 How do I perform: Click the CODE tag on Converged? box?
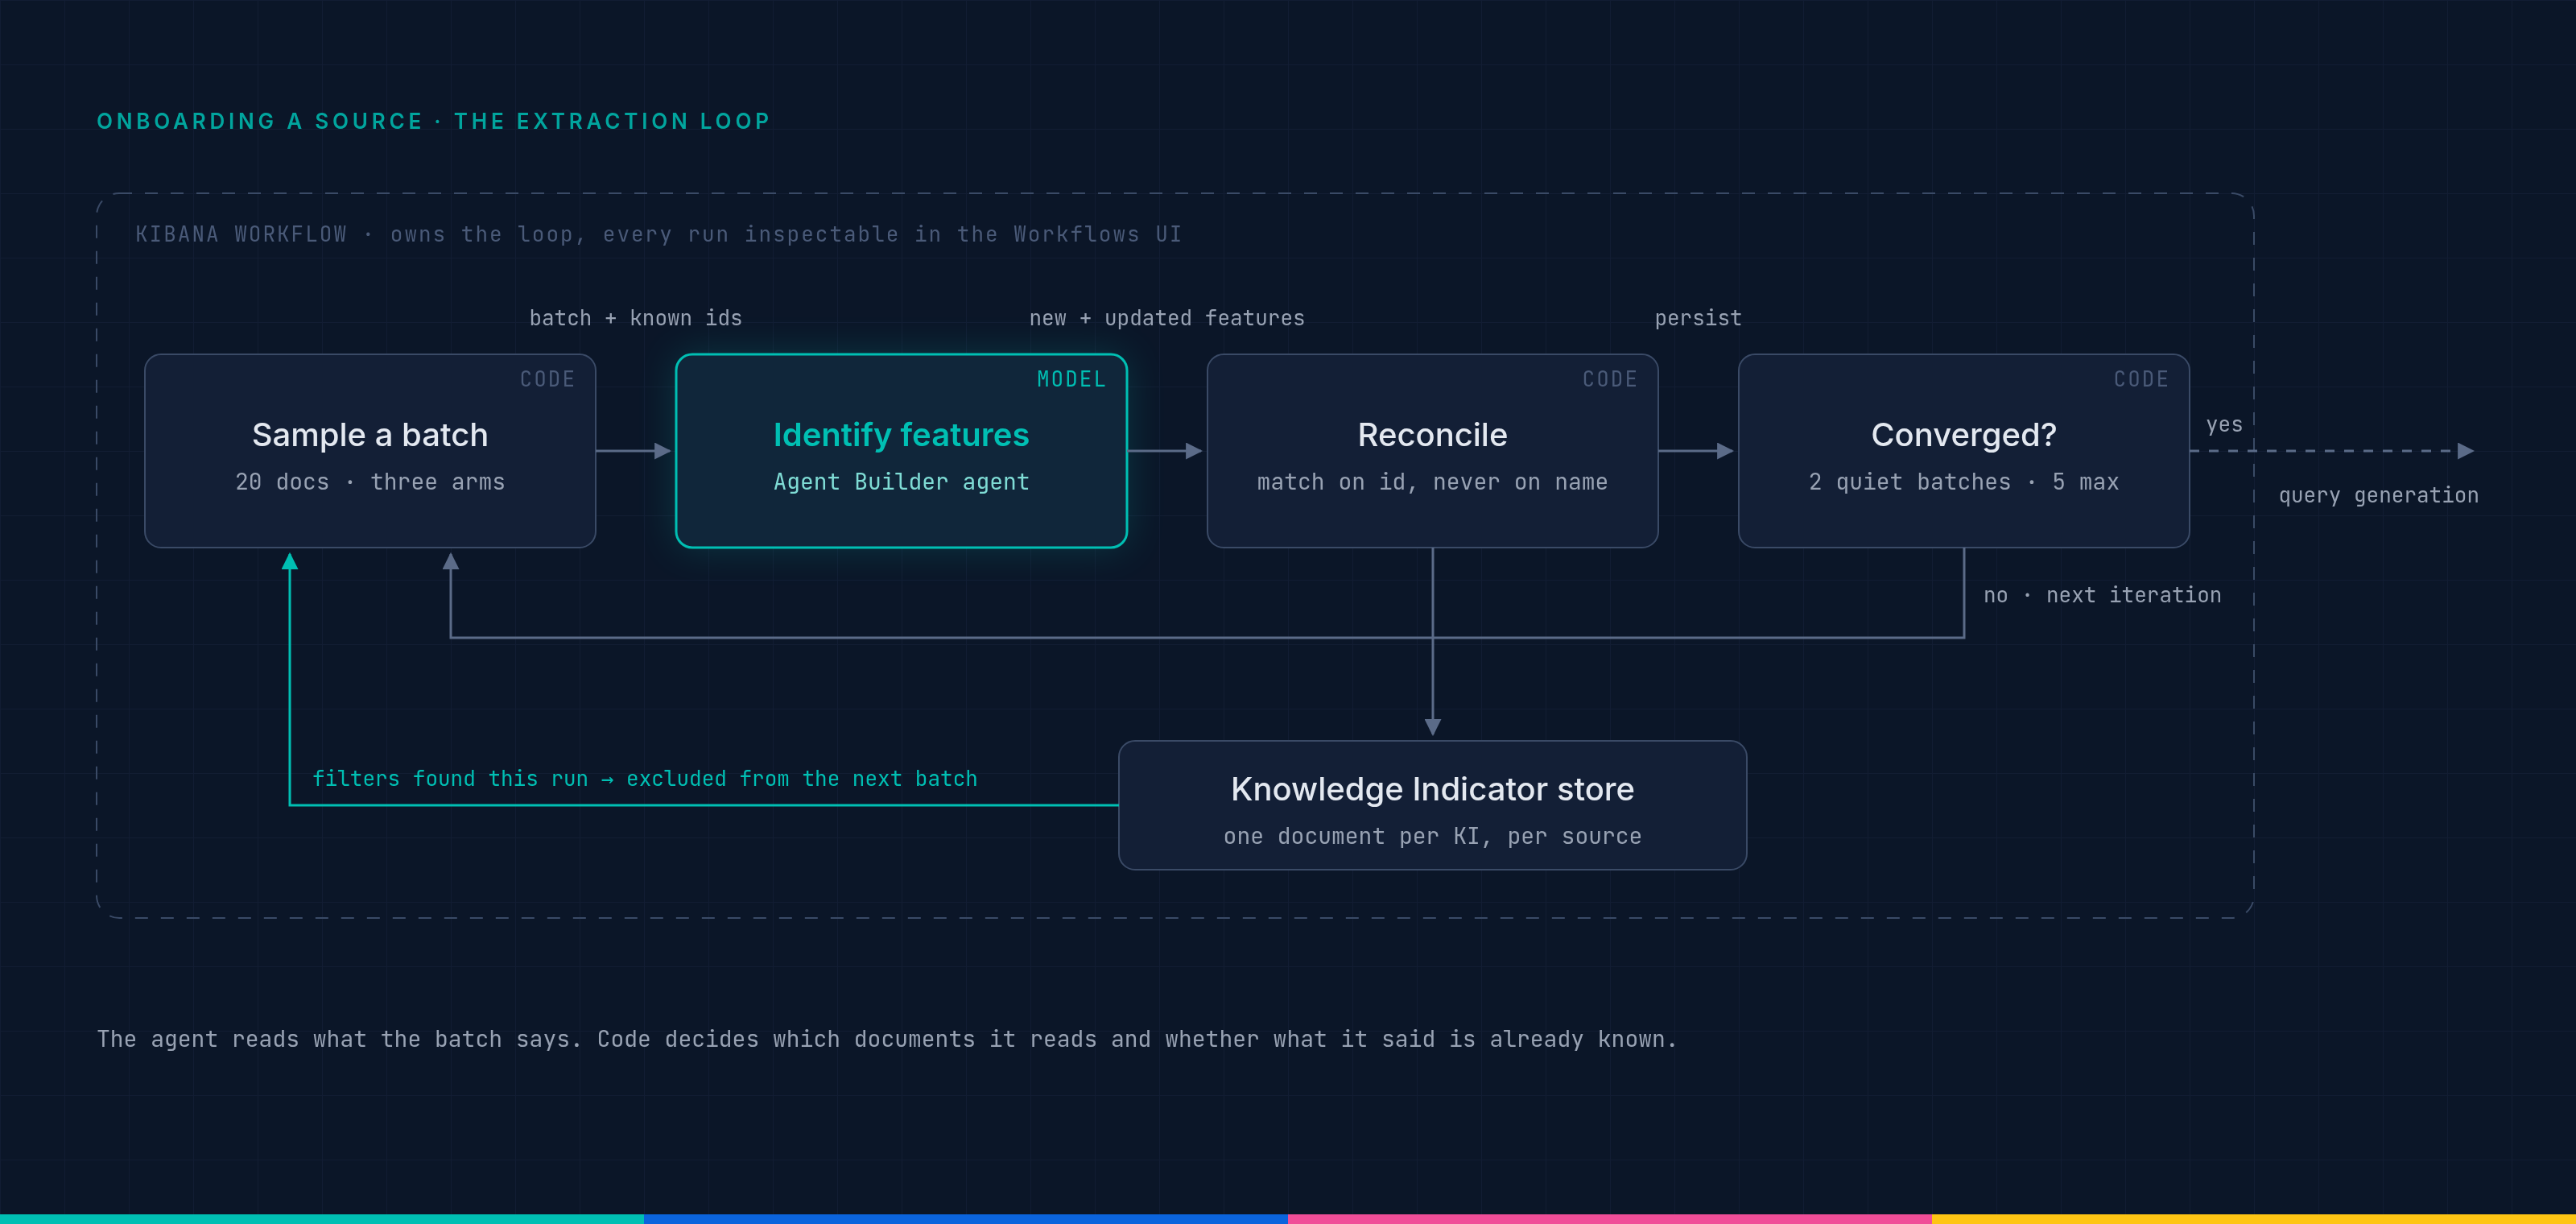pos(2141,379)
